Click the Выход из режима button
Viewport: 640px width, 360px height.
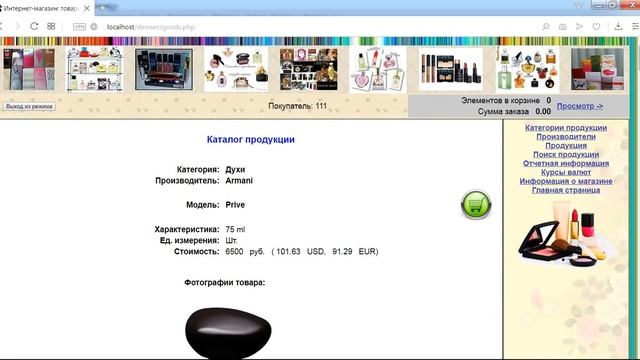click(x=29, y=107)
